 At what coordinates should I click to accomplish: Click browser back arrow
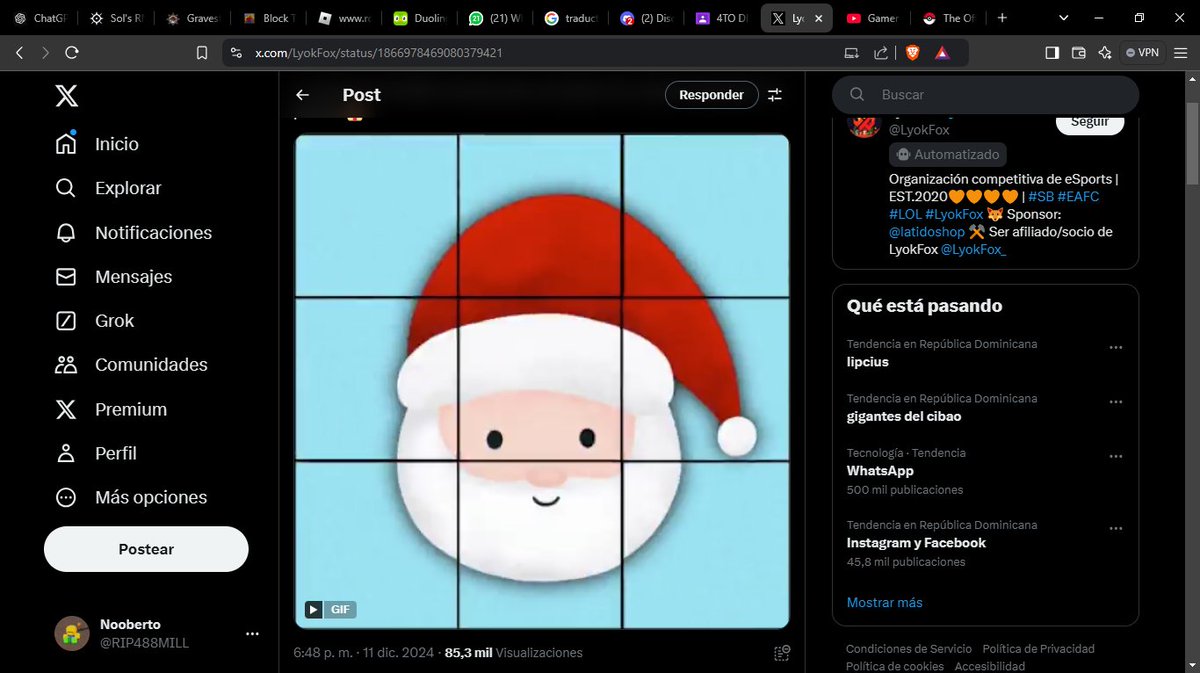coord(20,53)
